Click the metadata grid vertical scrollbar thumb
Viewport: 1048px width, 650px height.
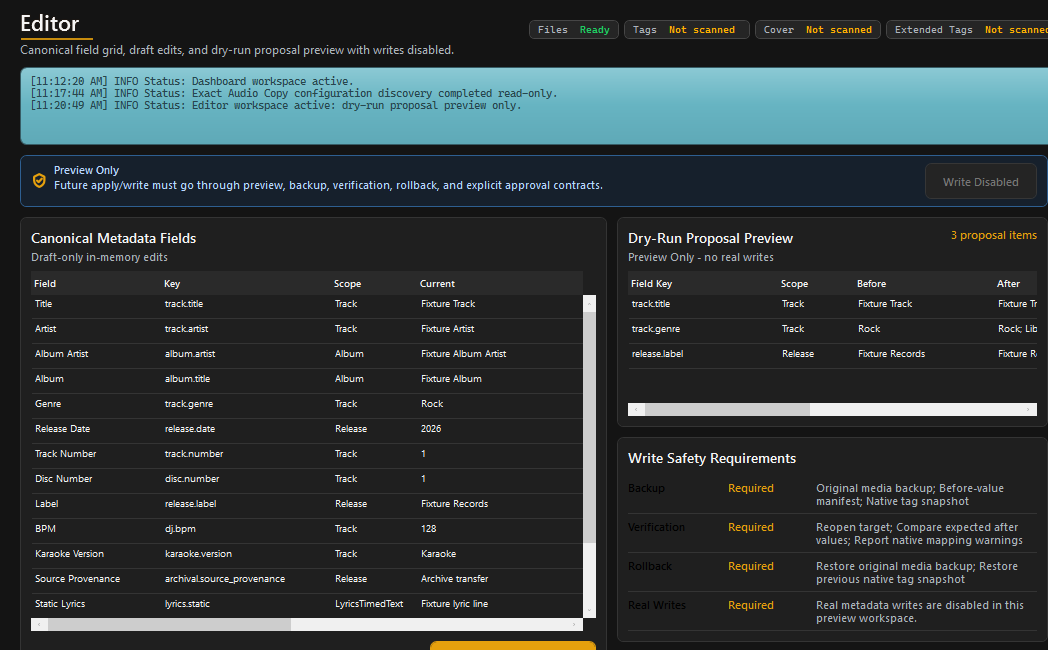pyautogui.click(x=590, y=427)
